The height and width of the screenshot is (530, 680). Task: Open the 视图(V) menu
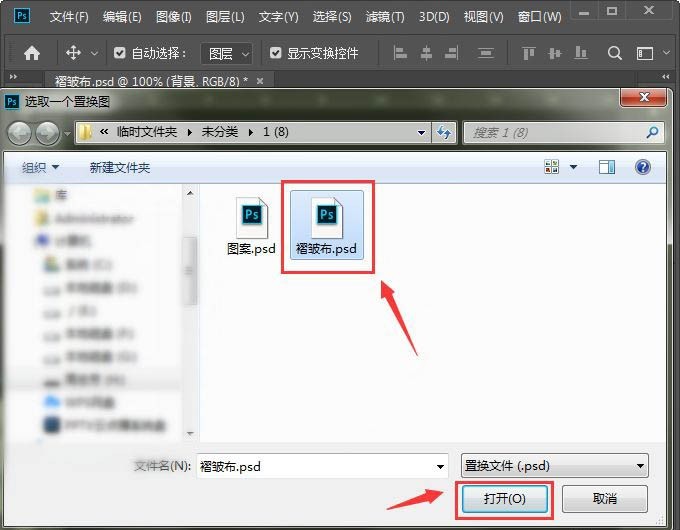click(484, 16)
